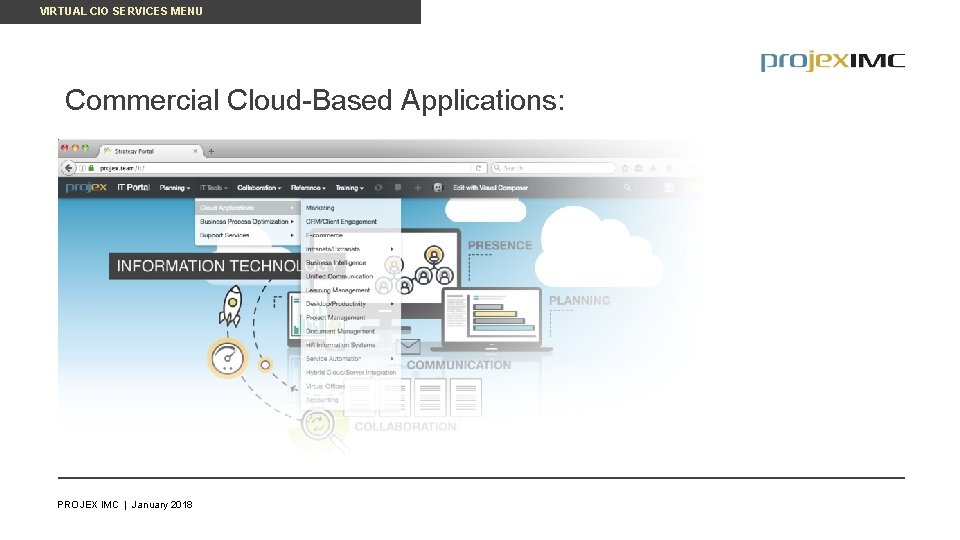The width and height of the screenshot is (960, 540).
Task: Click the browser Search box
Action: pyautogui.click(x=554, y=168)
